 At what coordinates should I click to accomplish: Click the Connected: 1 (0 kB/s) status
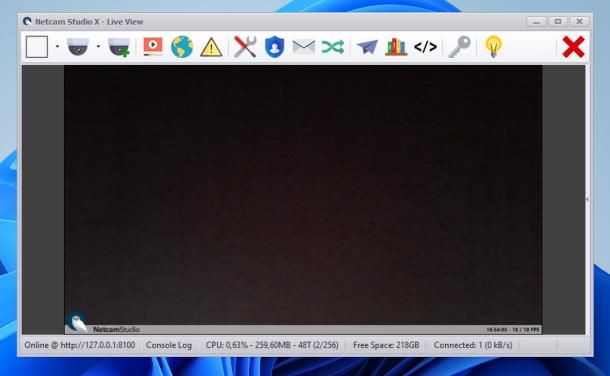click(x=473, y=345)
